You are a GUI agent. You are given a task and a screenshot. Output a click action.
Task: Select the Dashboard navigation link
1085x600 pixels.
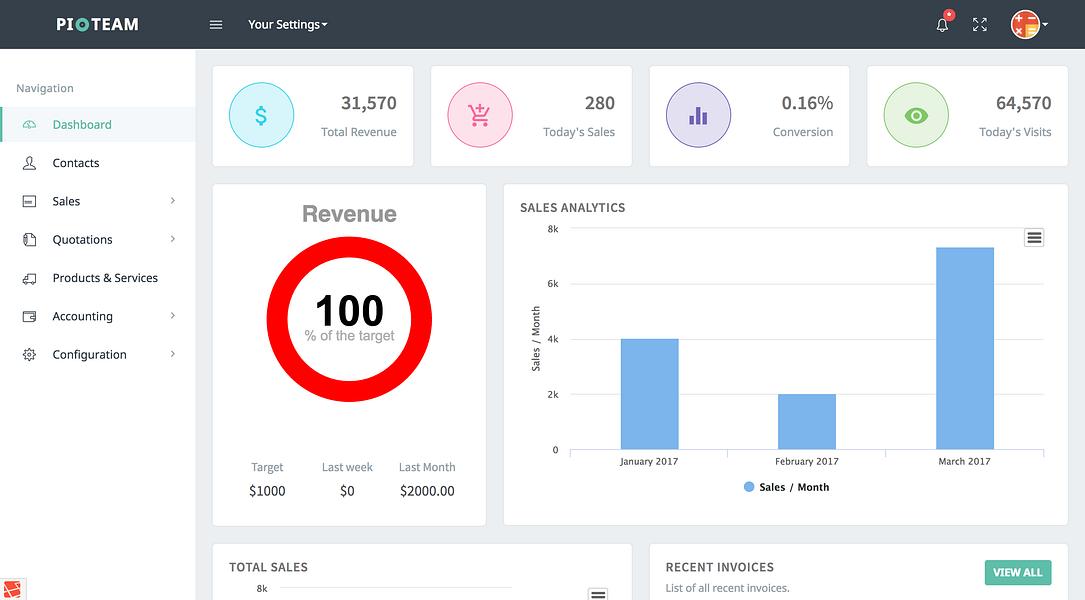coord(98,125)
